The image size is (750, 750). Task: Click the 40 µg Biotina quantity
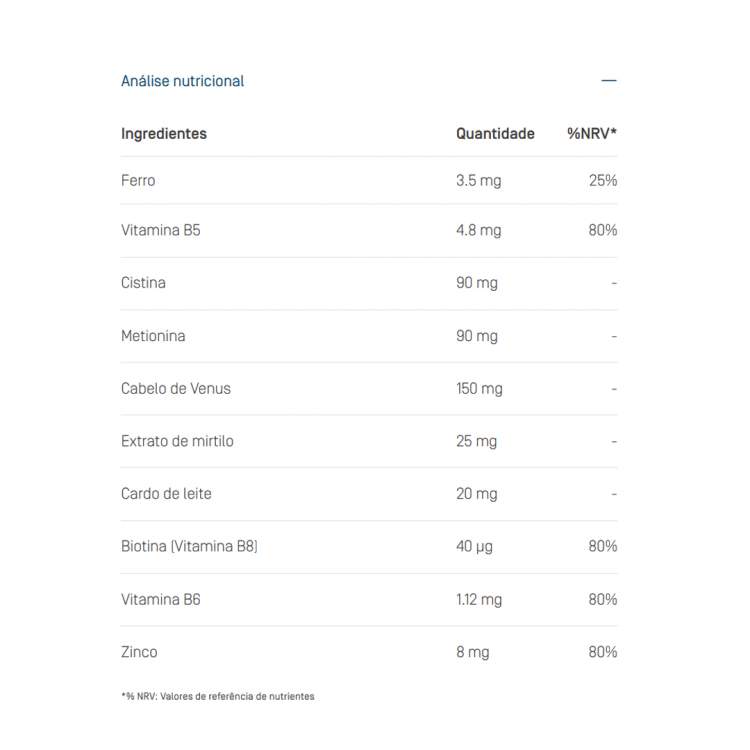click(x=474, y=546)
